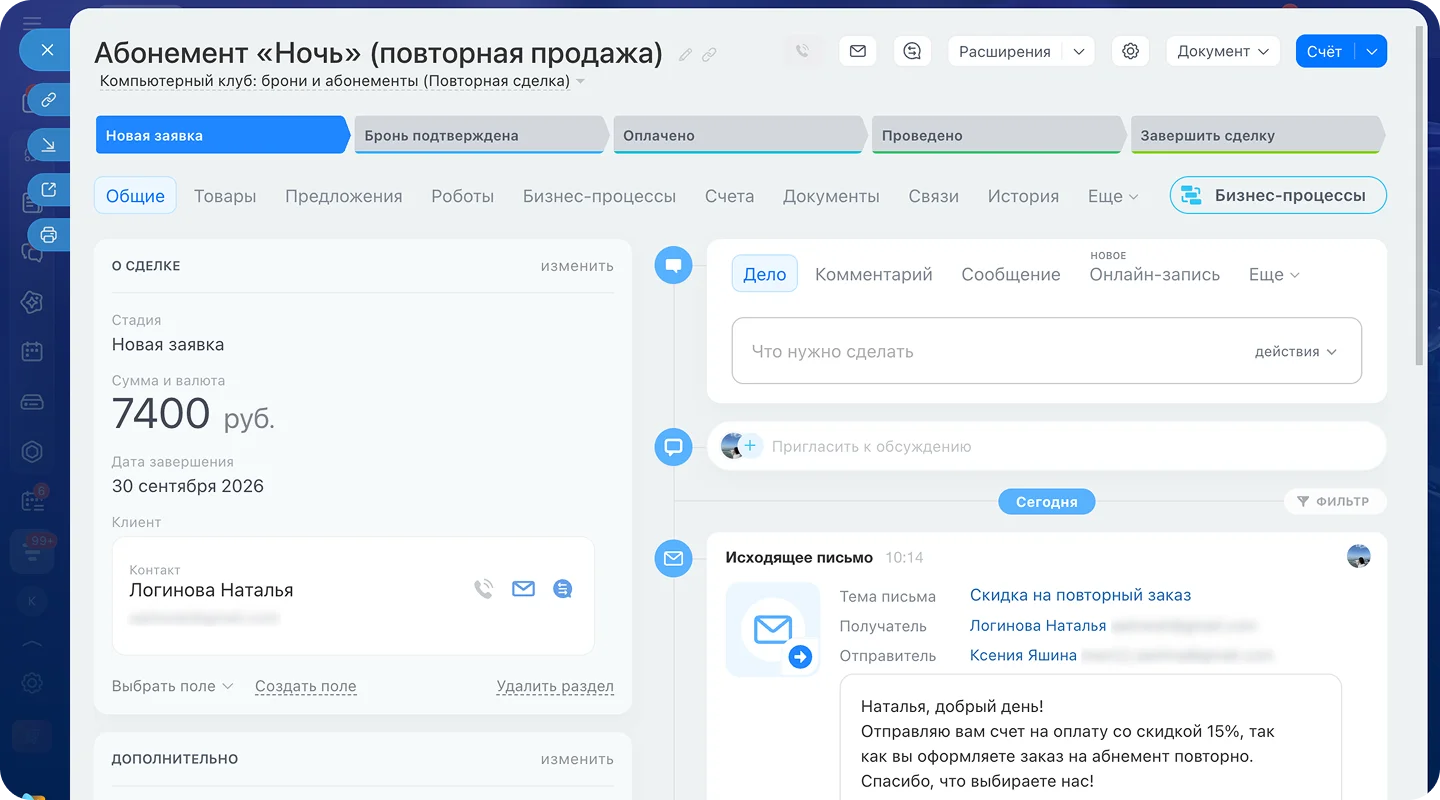Image resolution: width=1440 pixels, height=800 pixels.
Task: Email contact Логинова Наталья envelope icon
Action: pos(523,590)
